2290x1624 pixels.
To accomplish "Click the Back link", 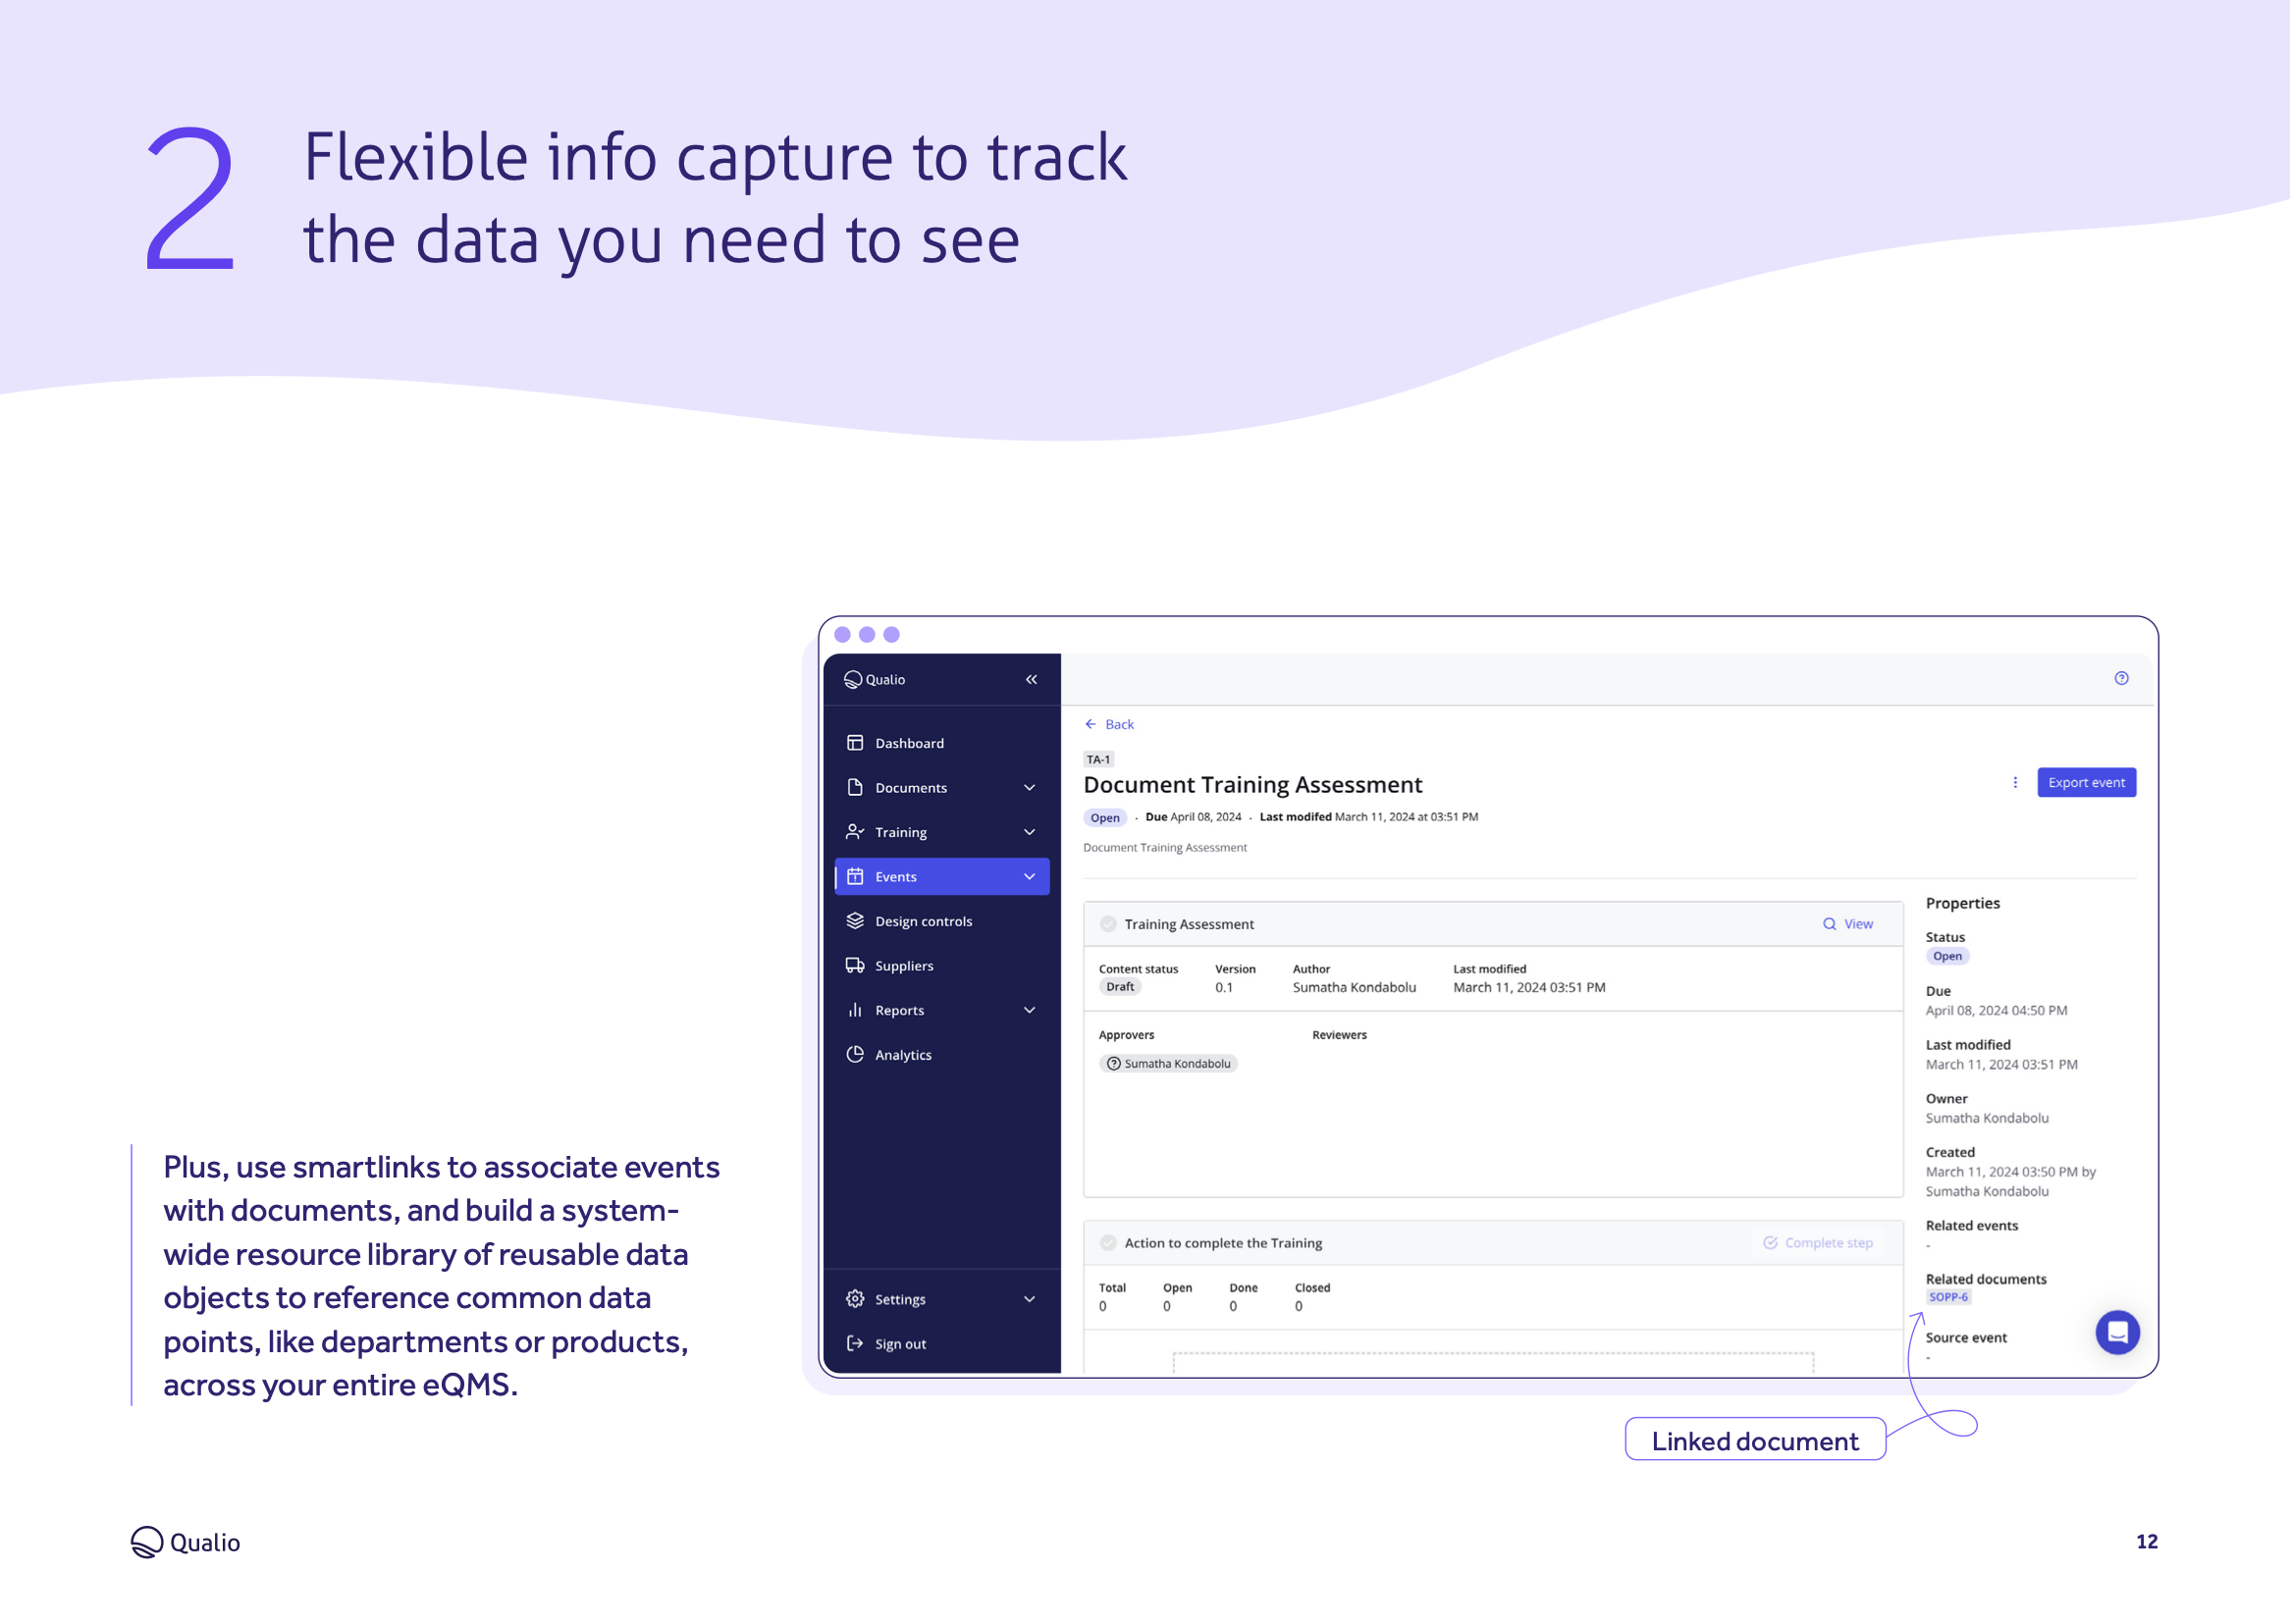I will (x=1109, y=724).
